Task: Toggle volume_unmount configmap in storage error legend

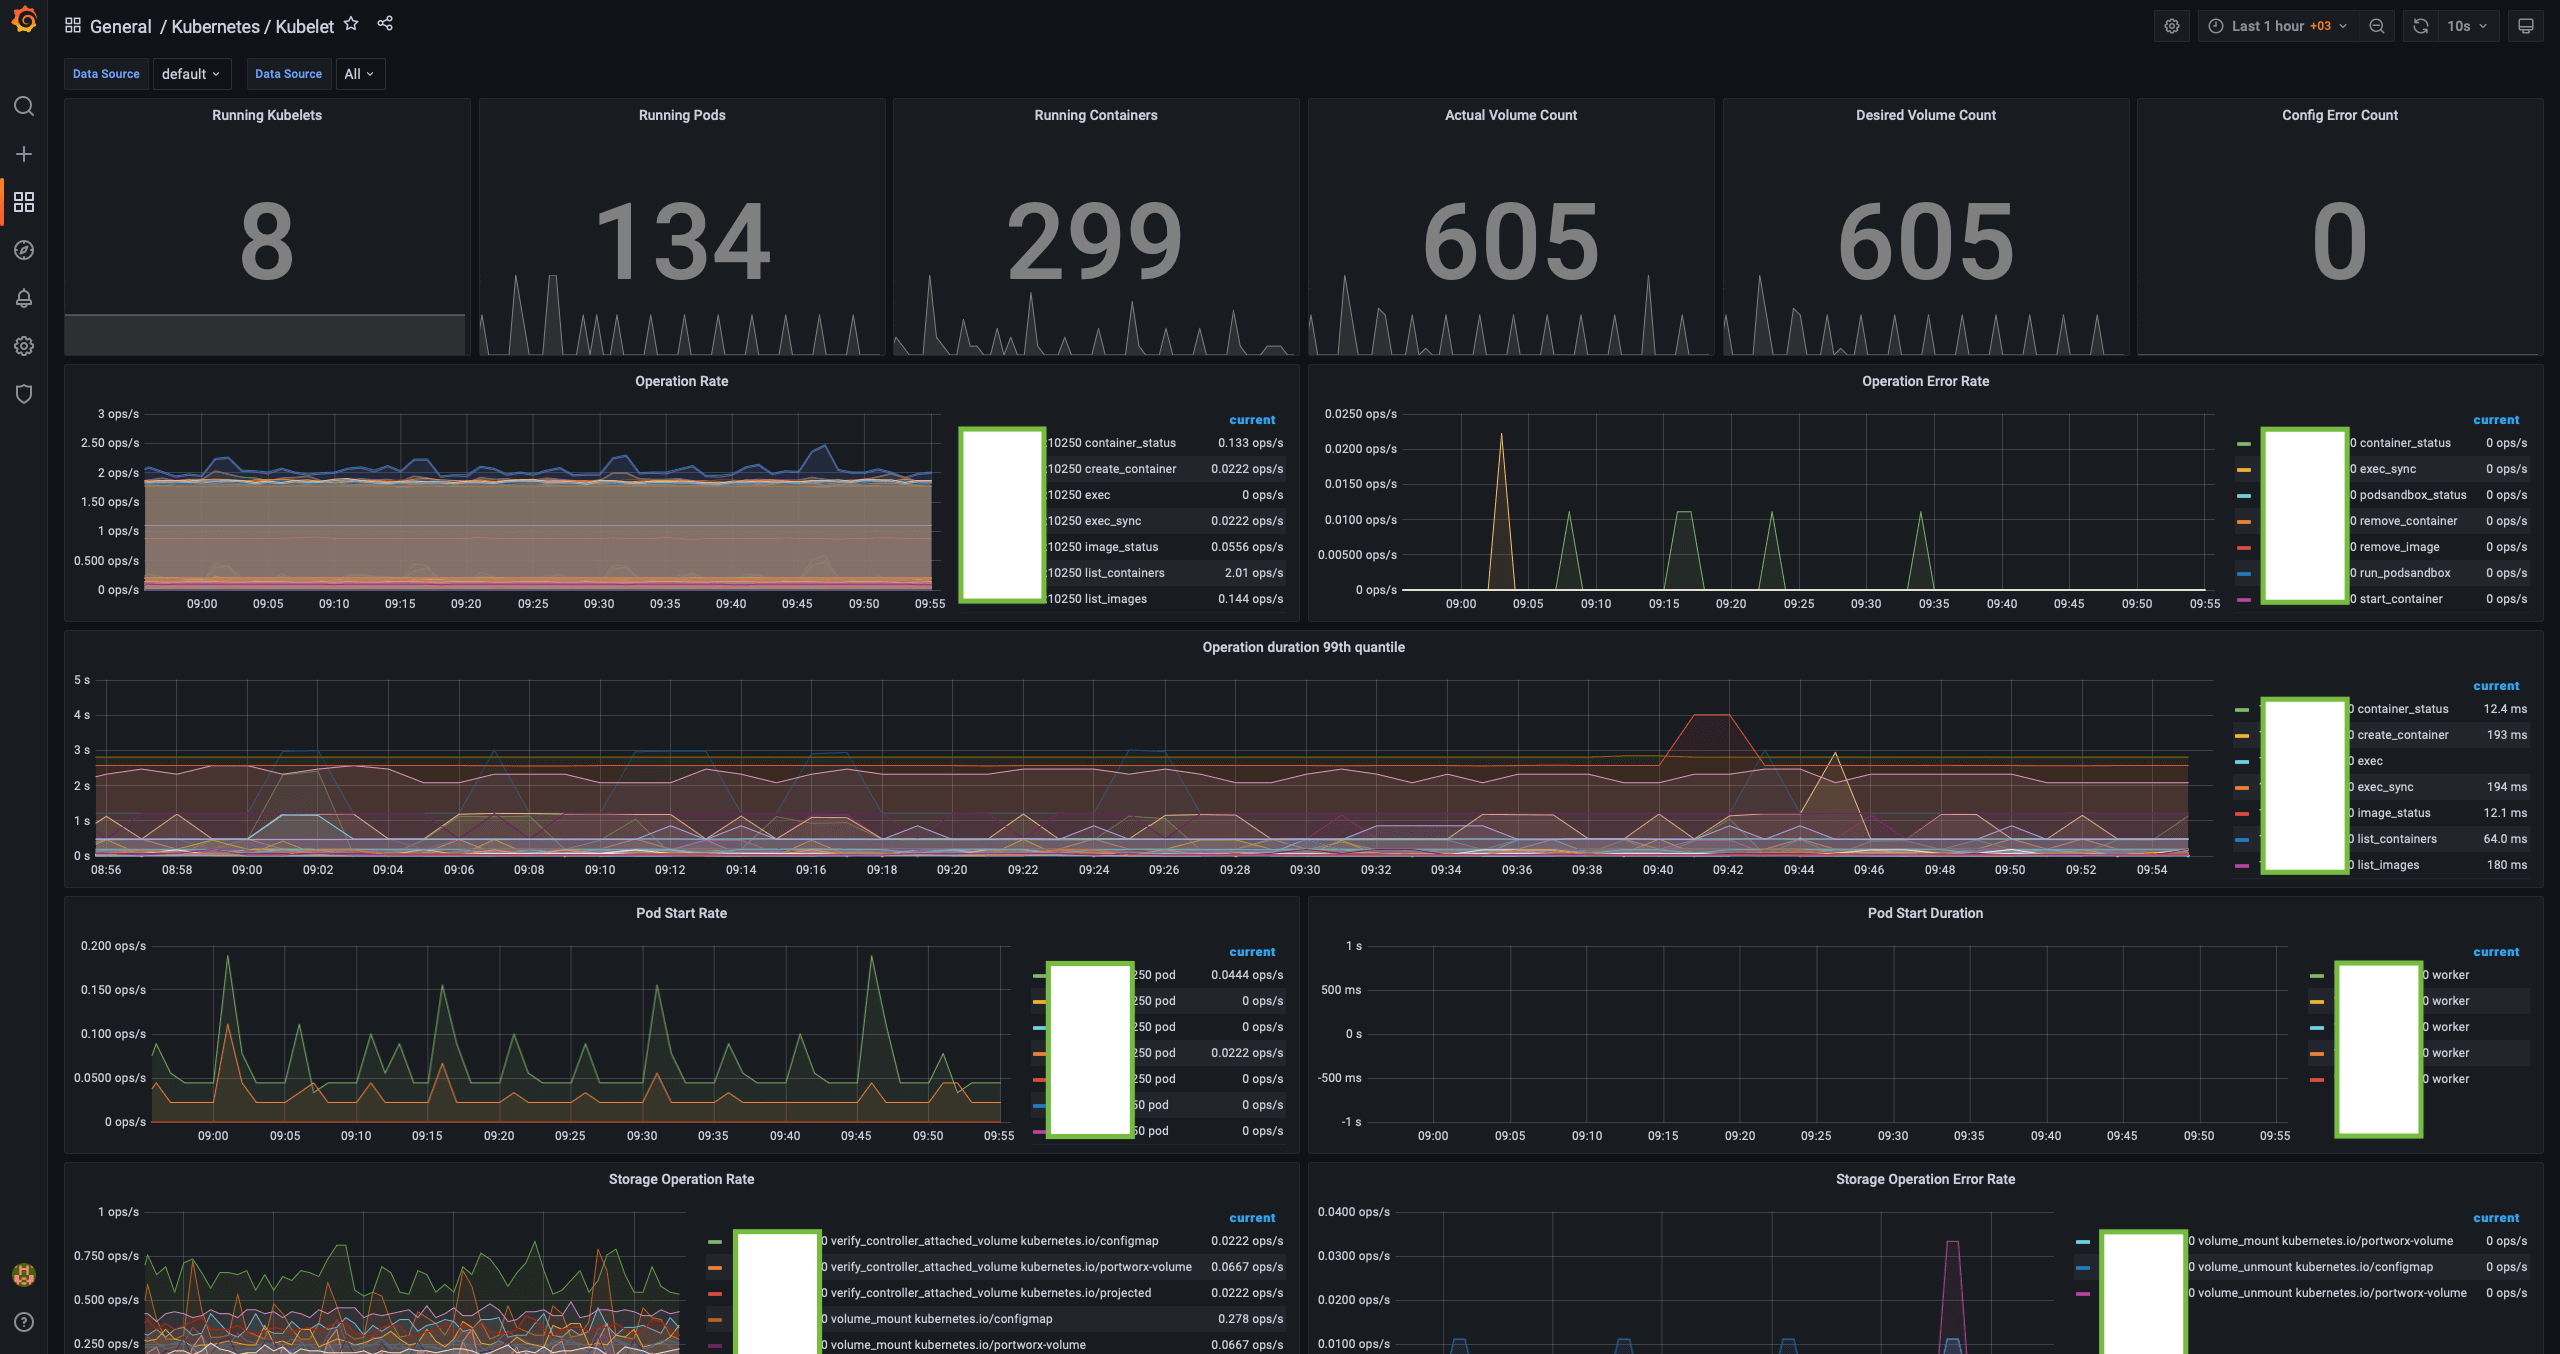Action: click(x=2311, y=1267)
